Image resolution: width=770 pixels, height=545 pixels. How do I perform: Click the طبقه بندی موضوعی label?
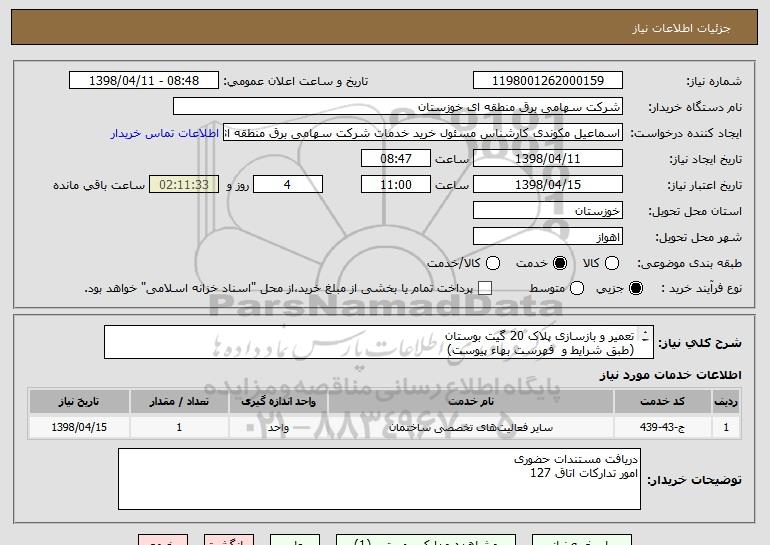tap(689, 264)
